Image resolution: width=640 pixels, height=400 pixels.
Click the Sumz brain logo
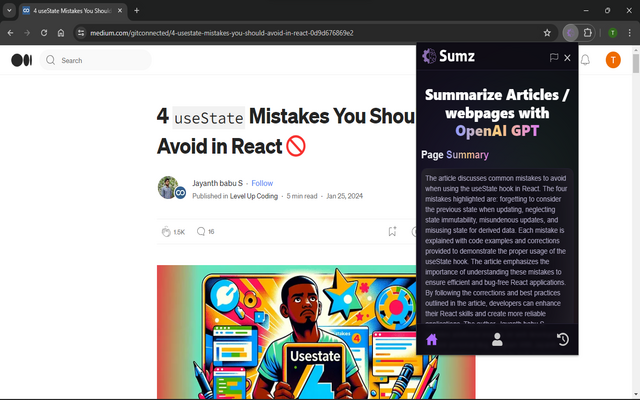(429, 56)
